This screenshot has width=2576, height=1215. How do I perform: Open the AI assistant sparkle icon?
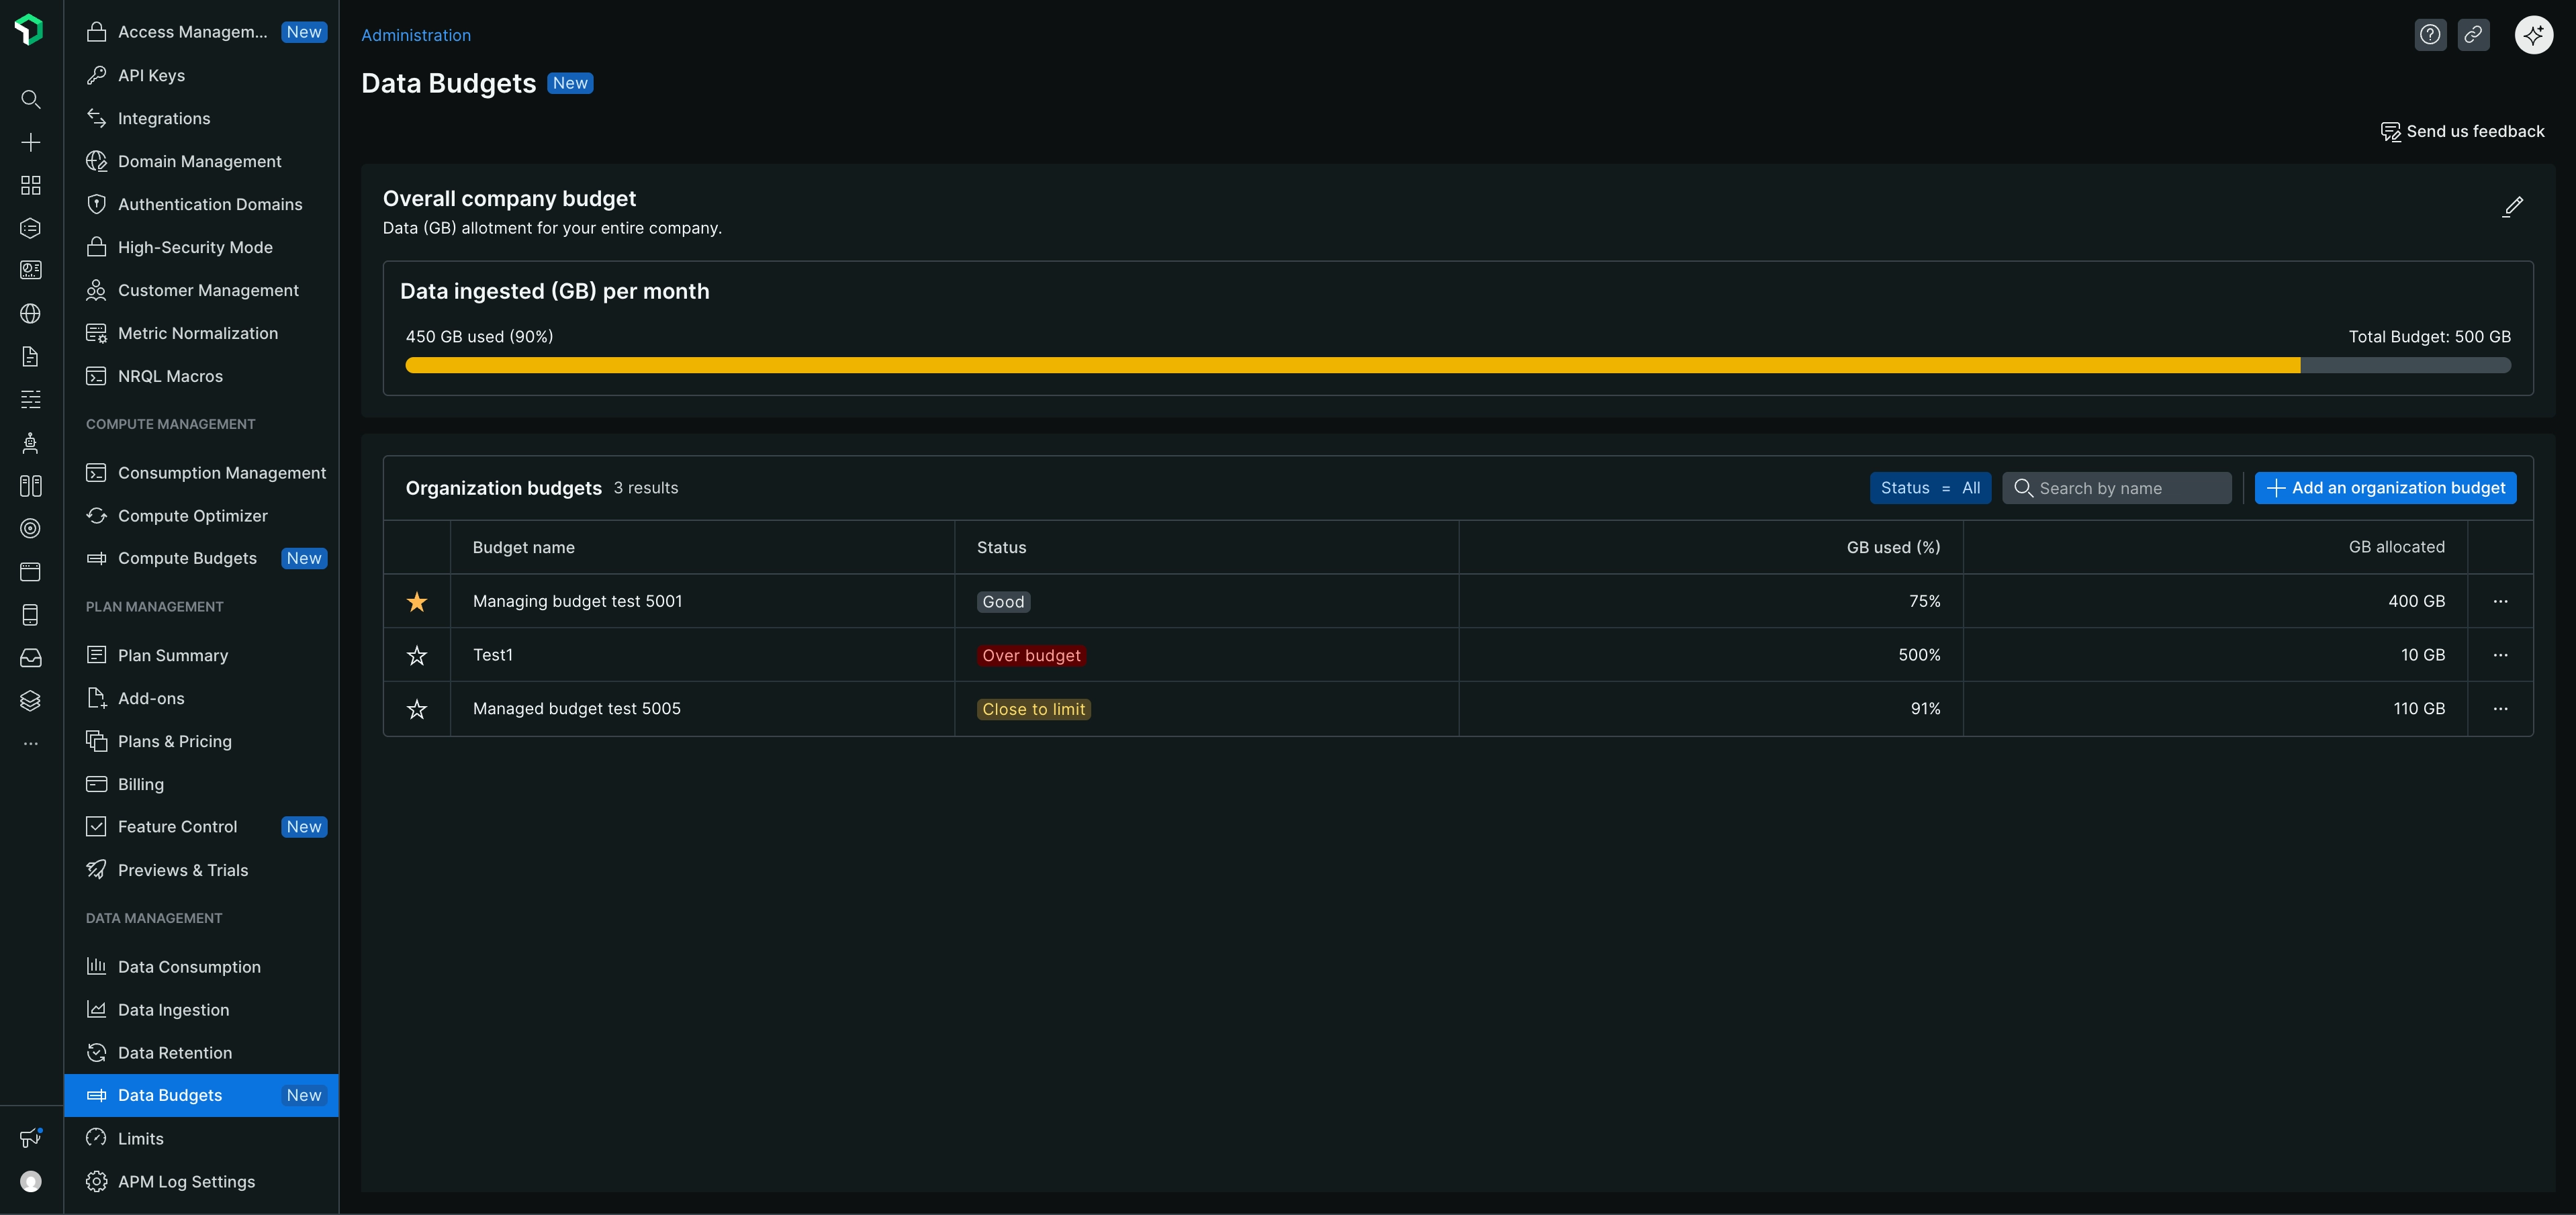2533,35
